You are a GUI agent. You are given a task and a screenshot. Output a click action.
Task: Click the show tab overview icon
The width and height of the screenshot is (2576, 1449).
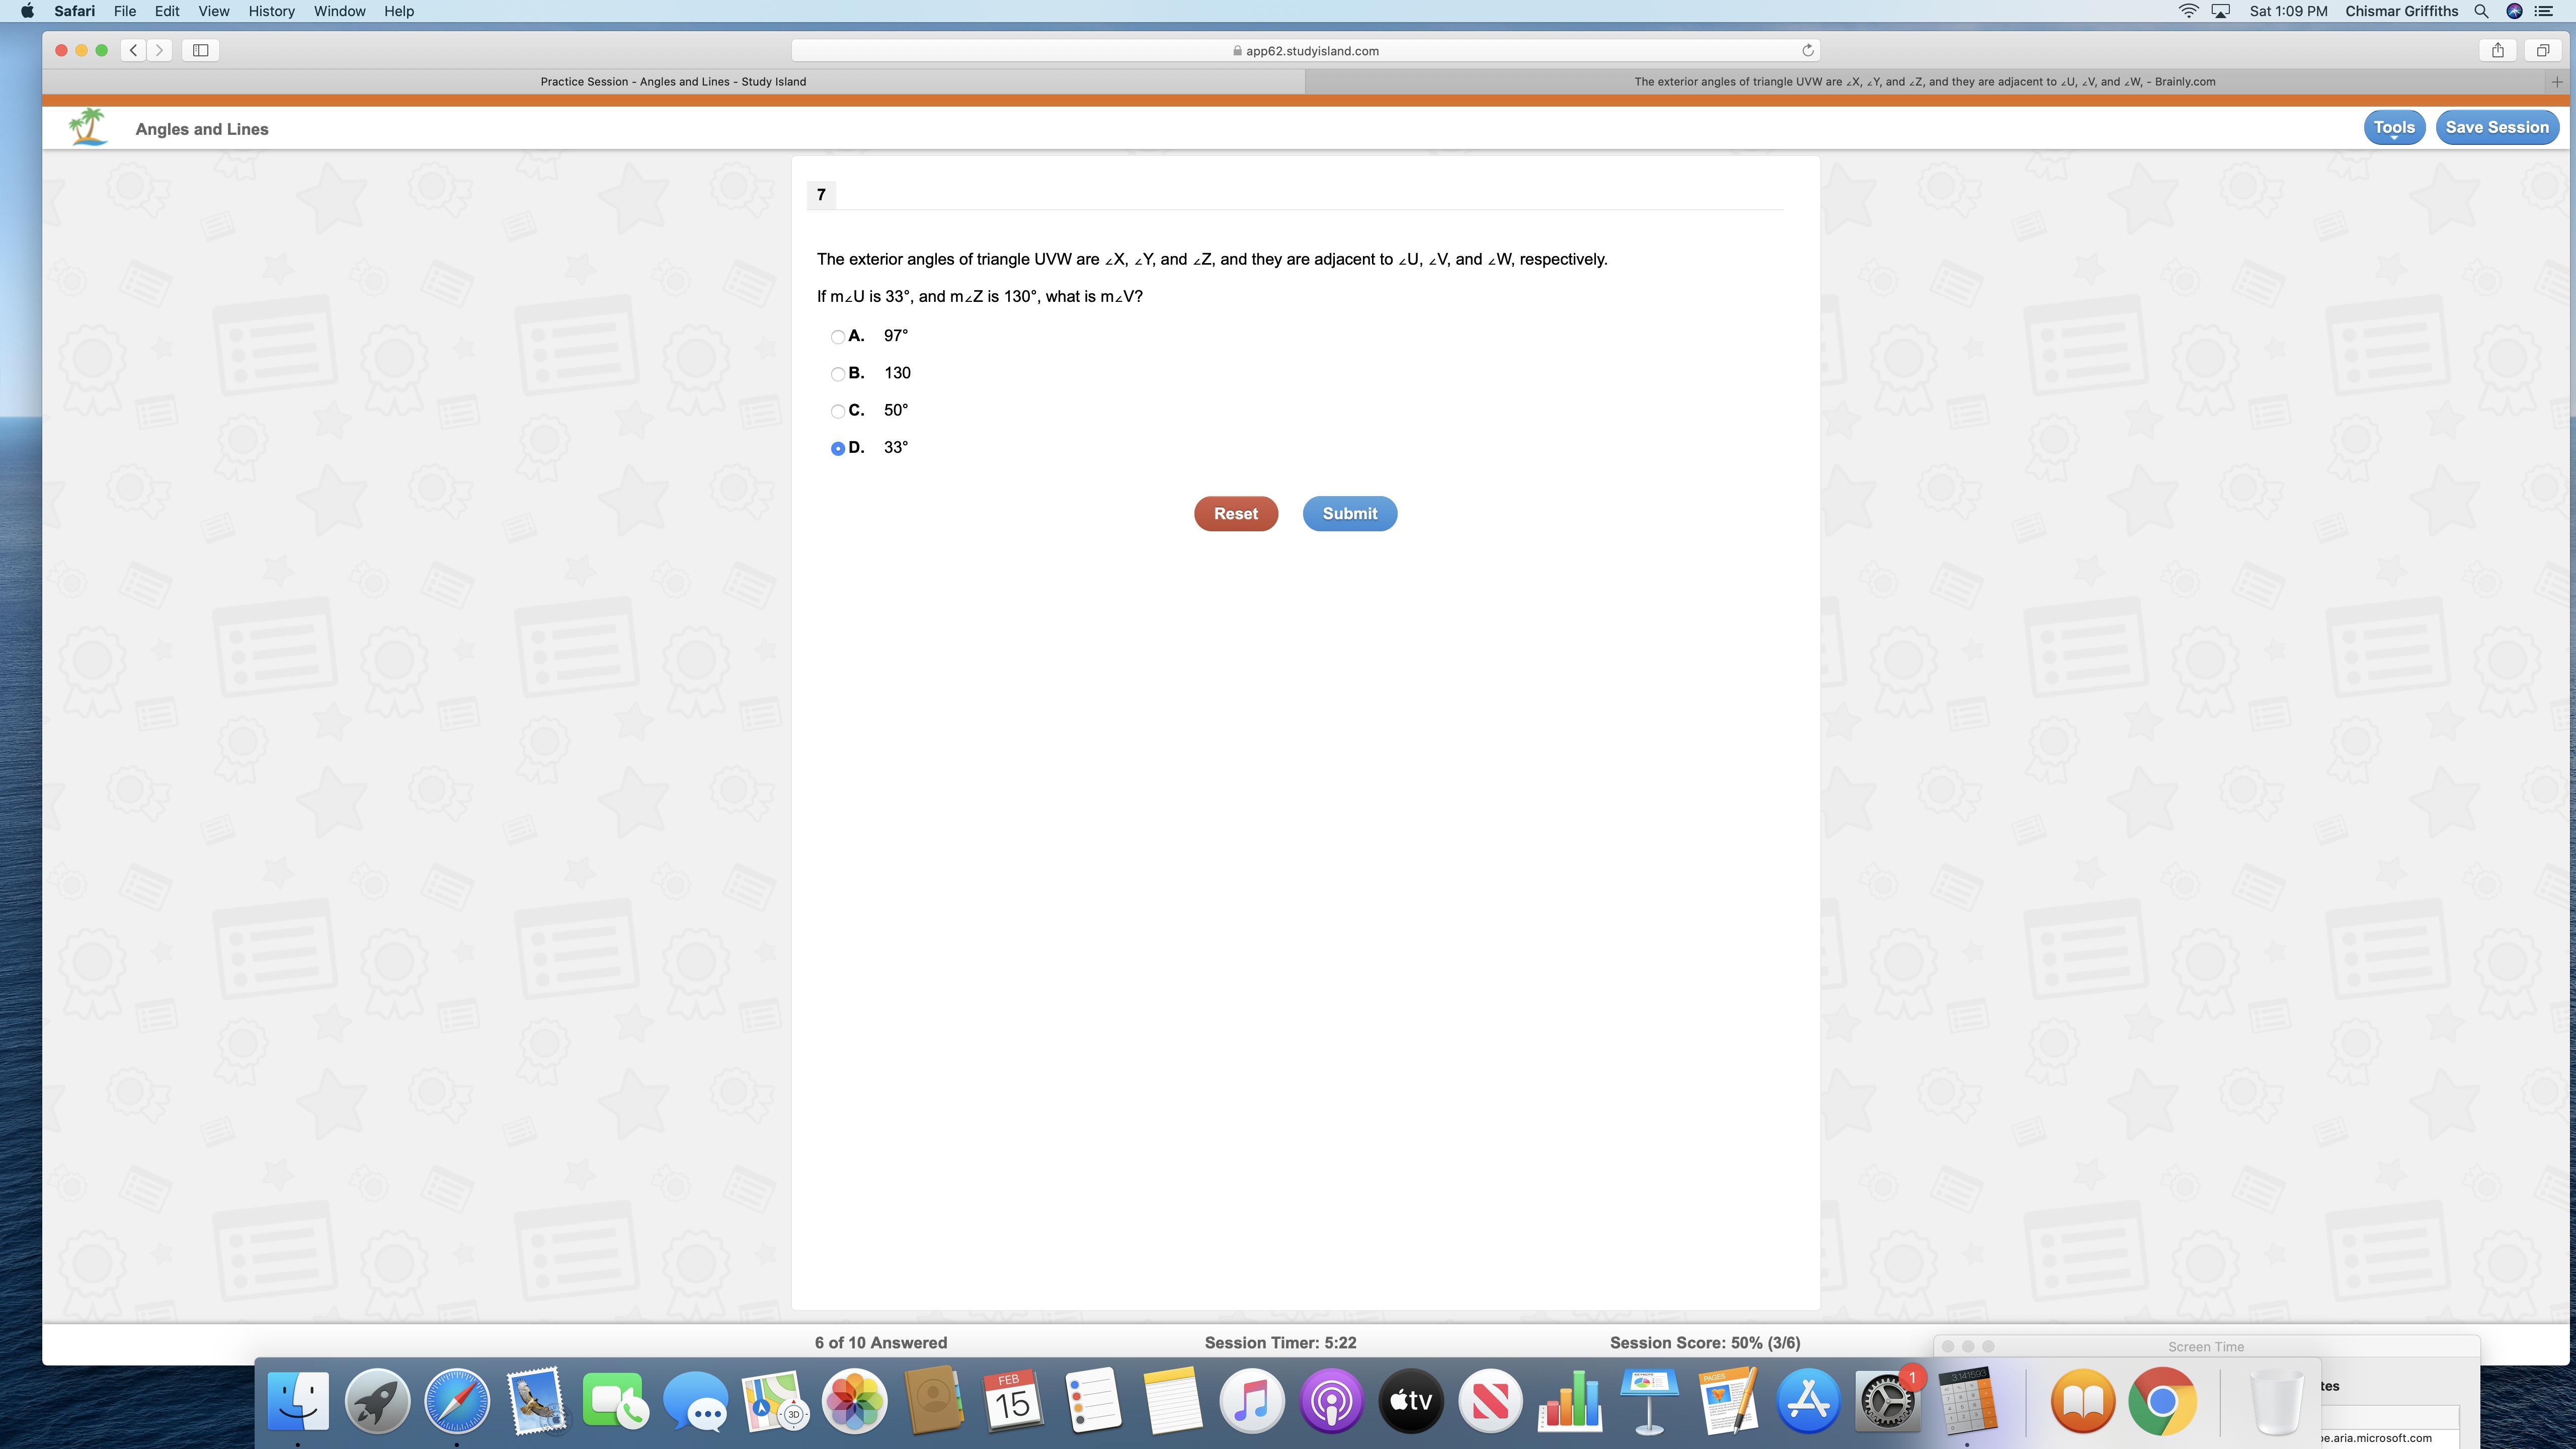coord(2542,50)
